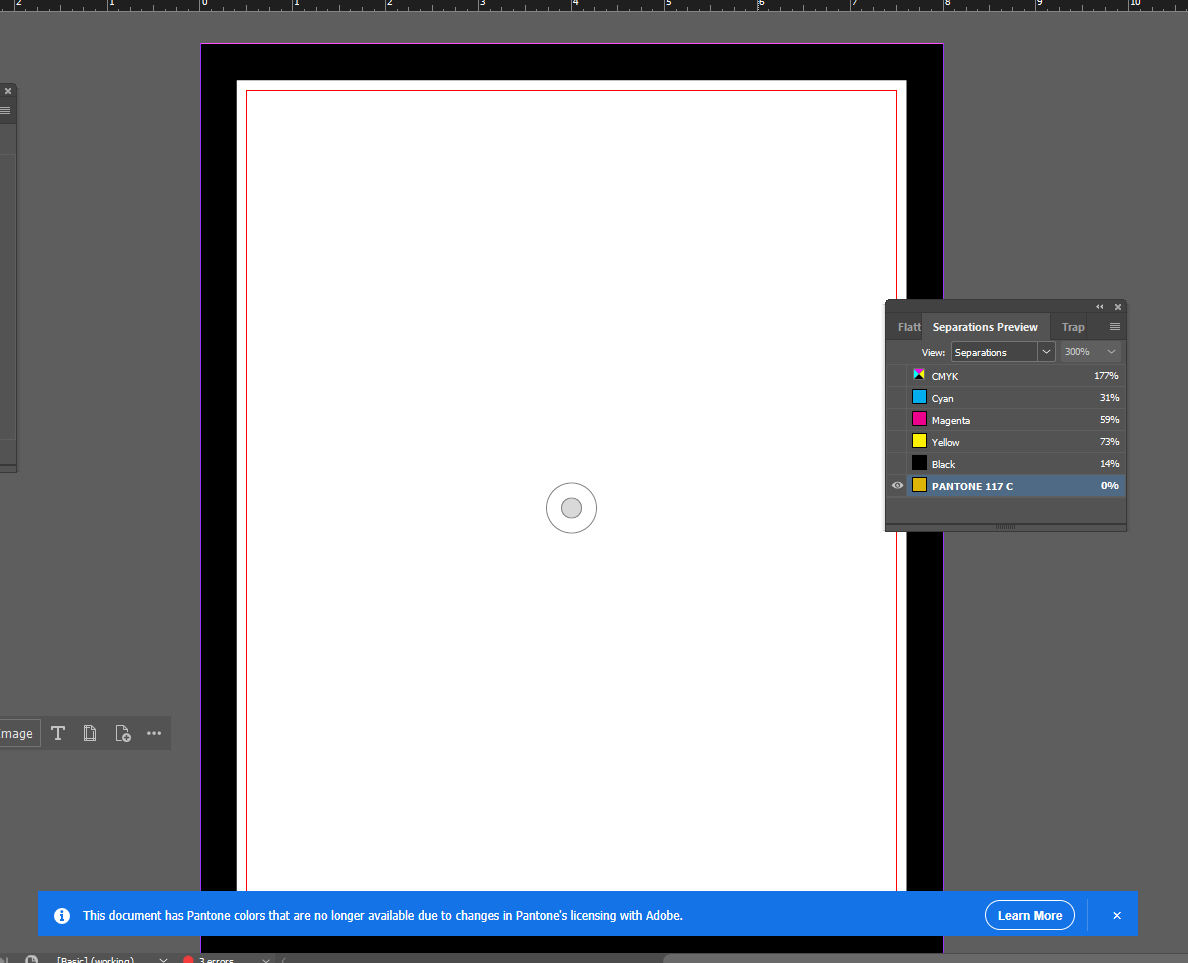Toggle visibility of PANTONE 117 C separation
Image resolution: width=1188 pixels, height=963 pixels.
tap(897, 486)
